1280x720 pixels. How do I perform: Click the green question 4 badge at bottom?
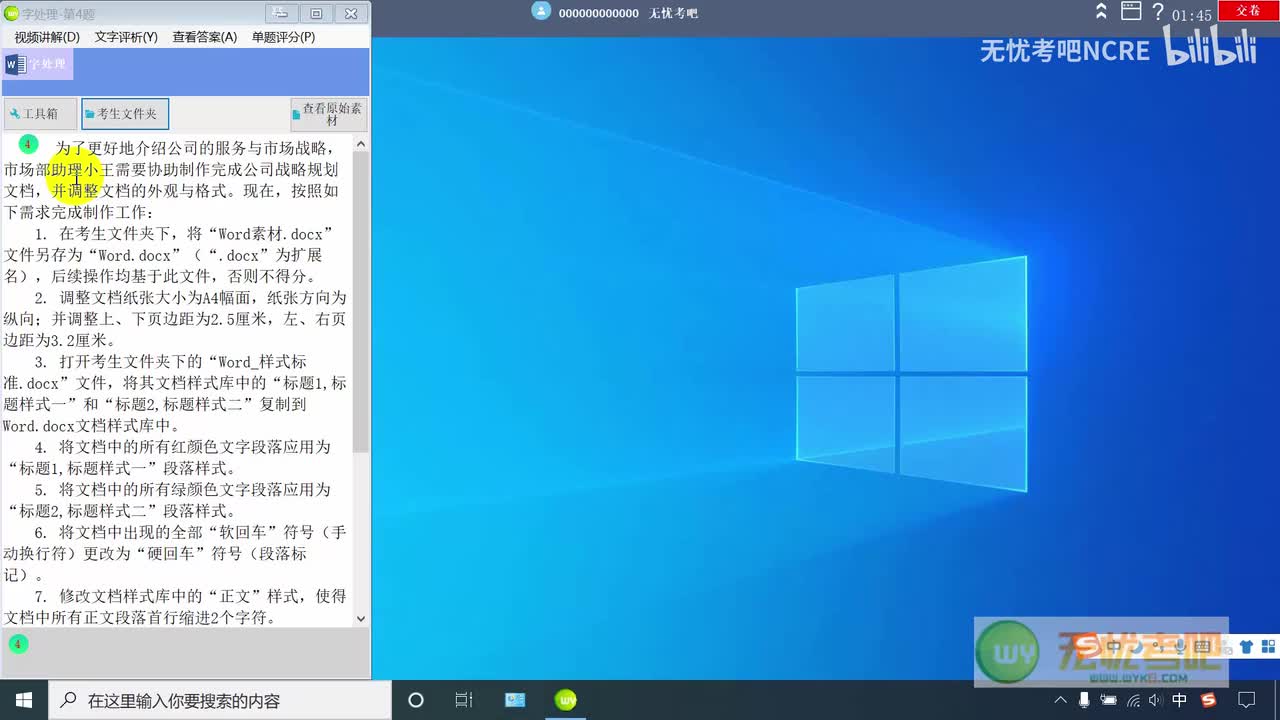[17, 644]
